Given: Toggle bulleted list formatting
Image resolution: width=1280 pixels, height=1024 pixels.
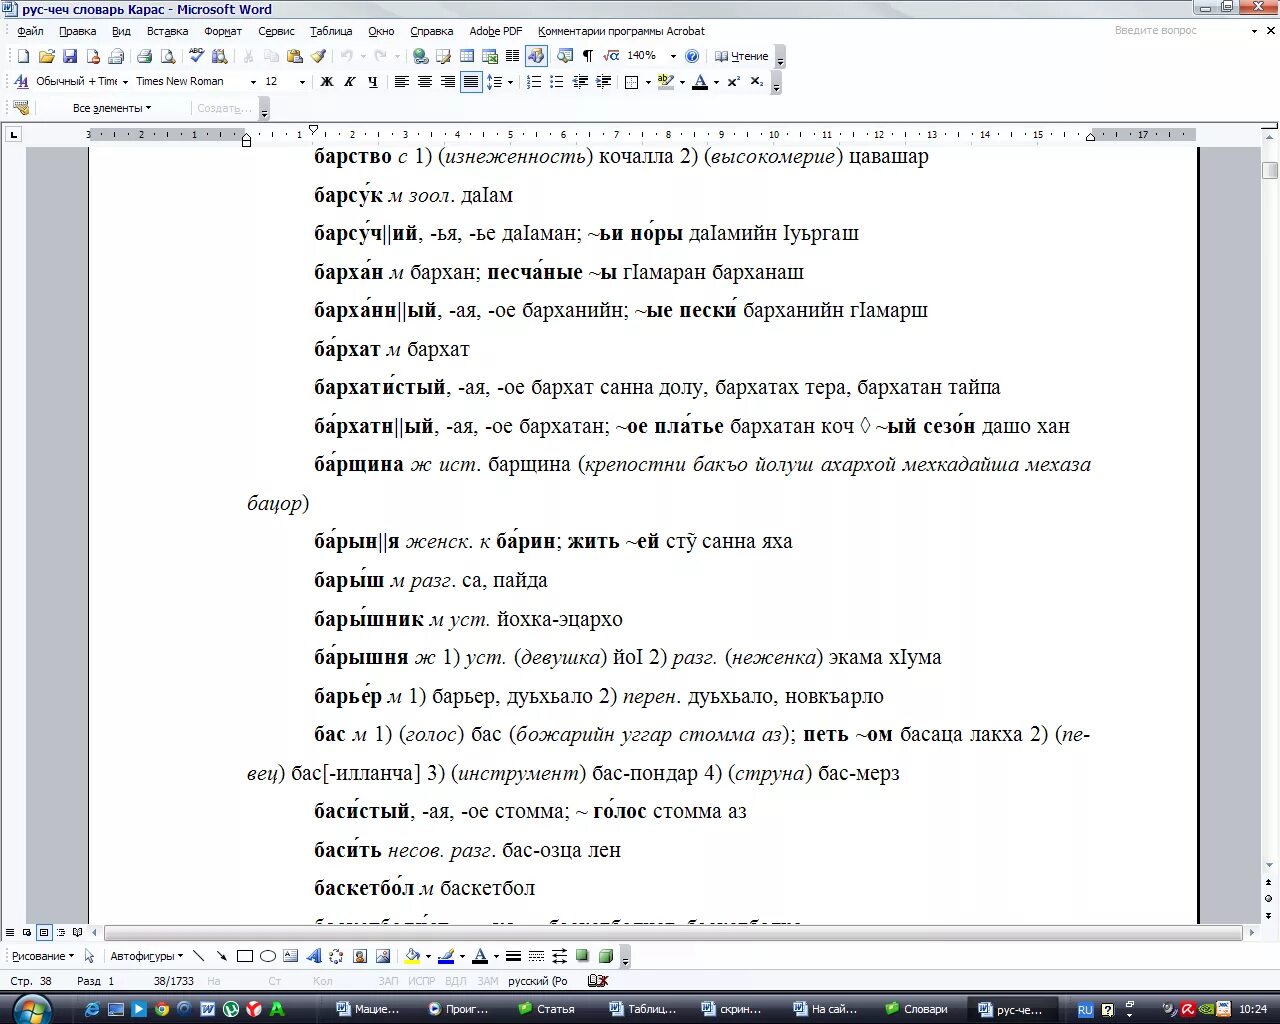Looking at the screenshot, I should click(557, 82).
